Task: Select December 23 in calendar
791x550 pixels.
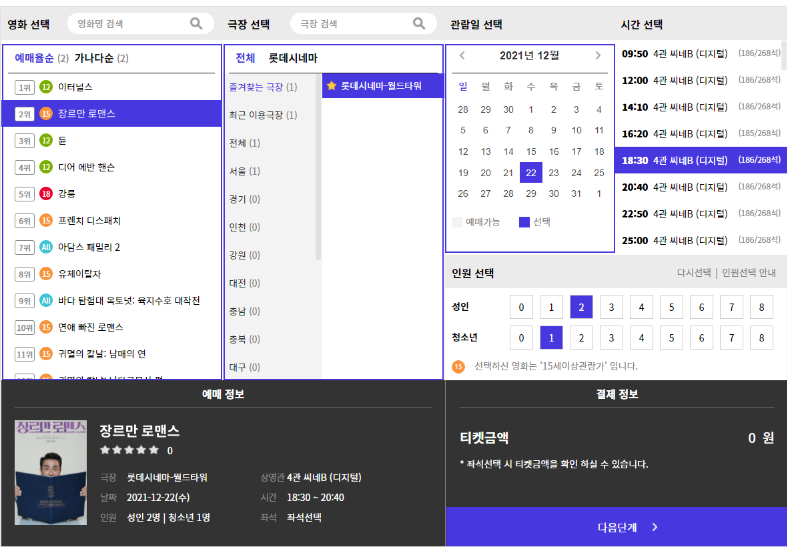Action: (x=553, y=173)
